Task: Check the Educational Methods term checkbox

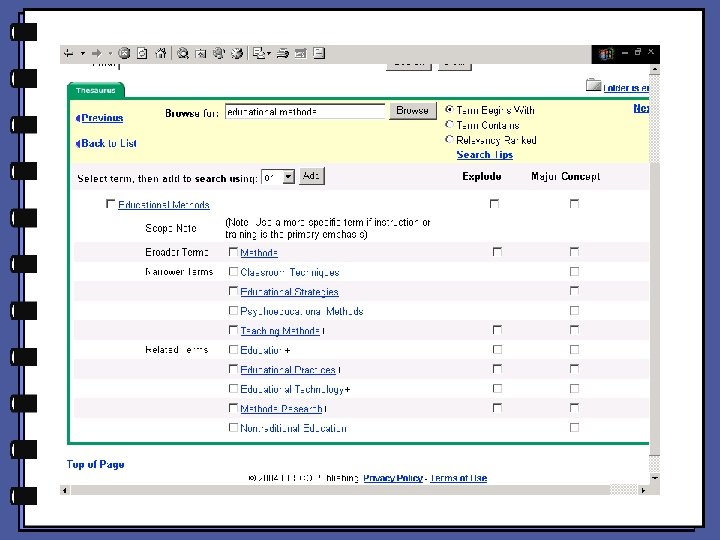Action: (x=110, y=203)
